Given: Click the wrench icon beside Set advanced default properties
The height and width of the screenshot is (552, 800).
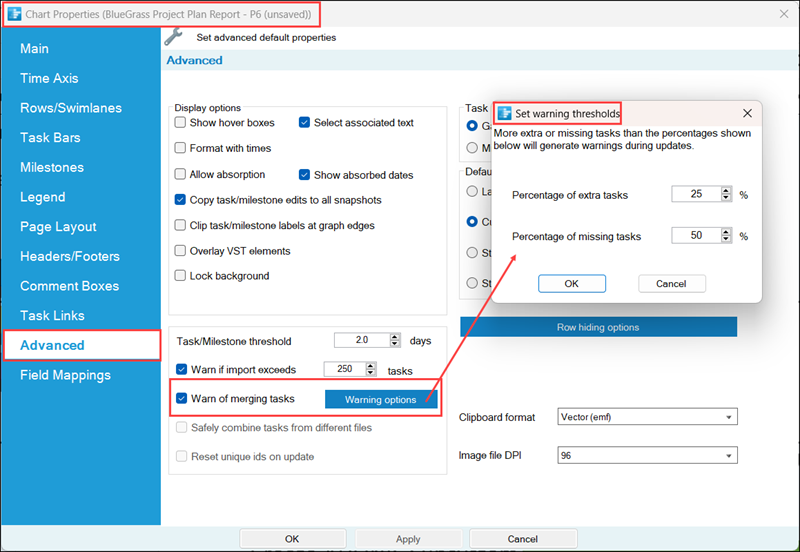Looking at the screenshot, I should pyautogui.click(x=173, y=37).
